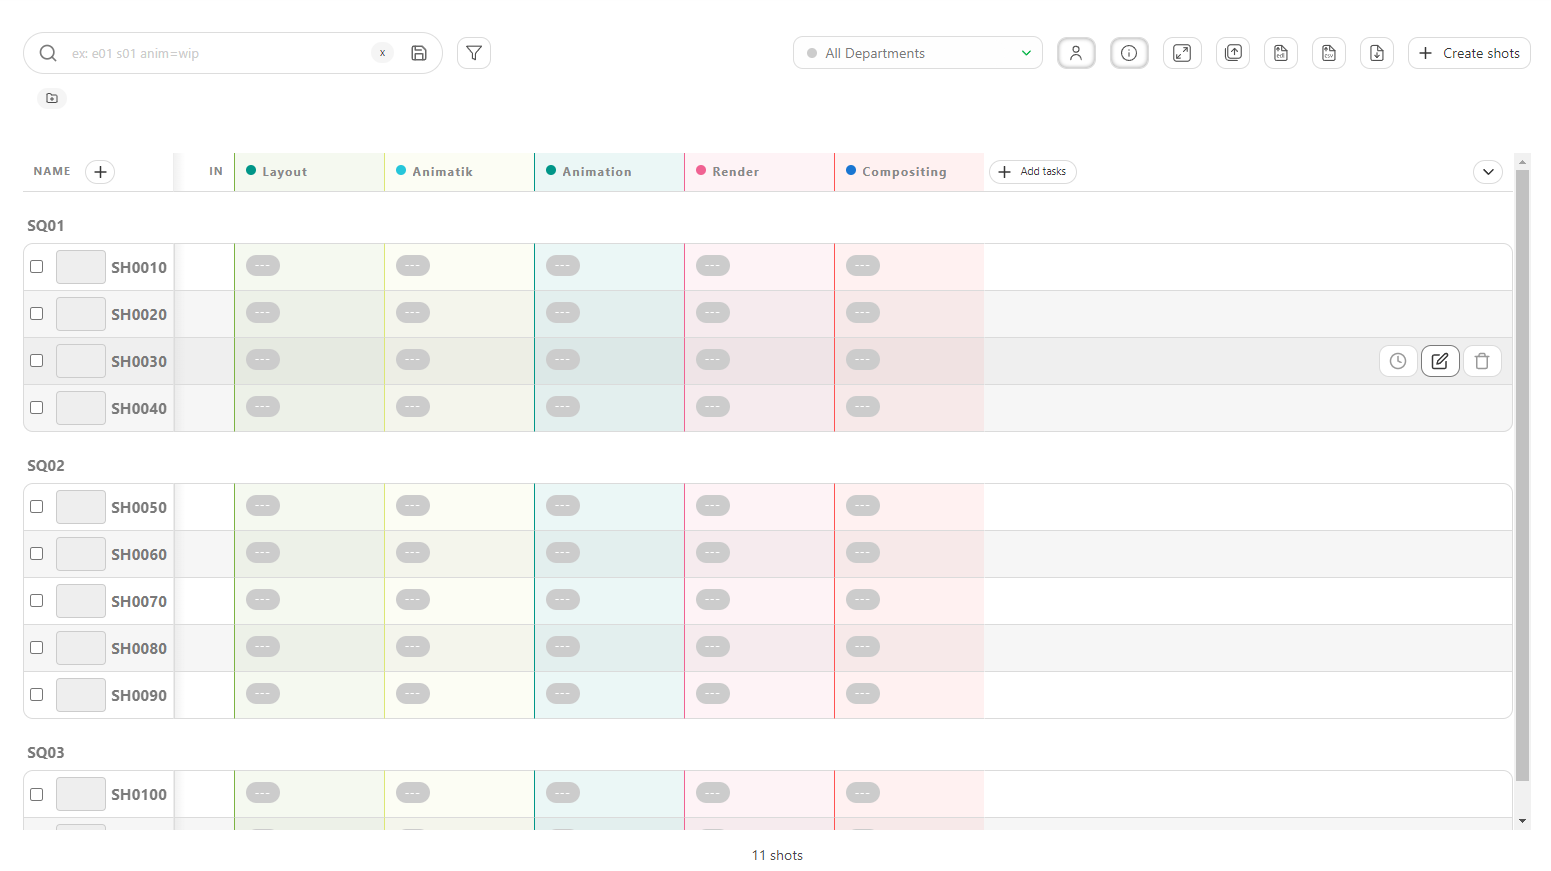Tick the checkbox for SH0100
1551x871 pixels.
point(37,795)
